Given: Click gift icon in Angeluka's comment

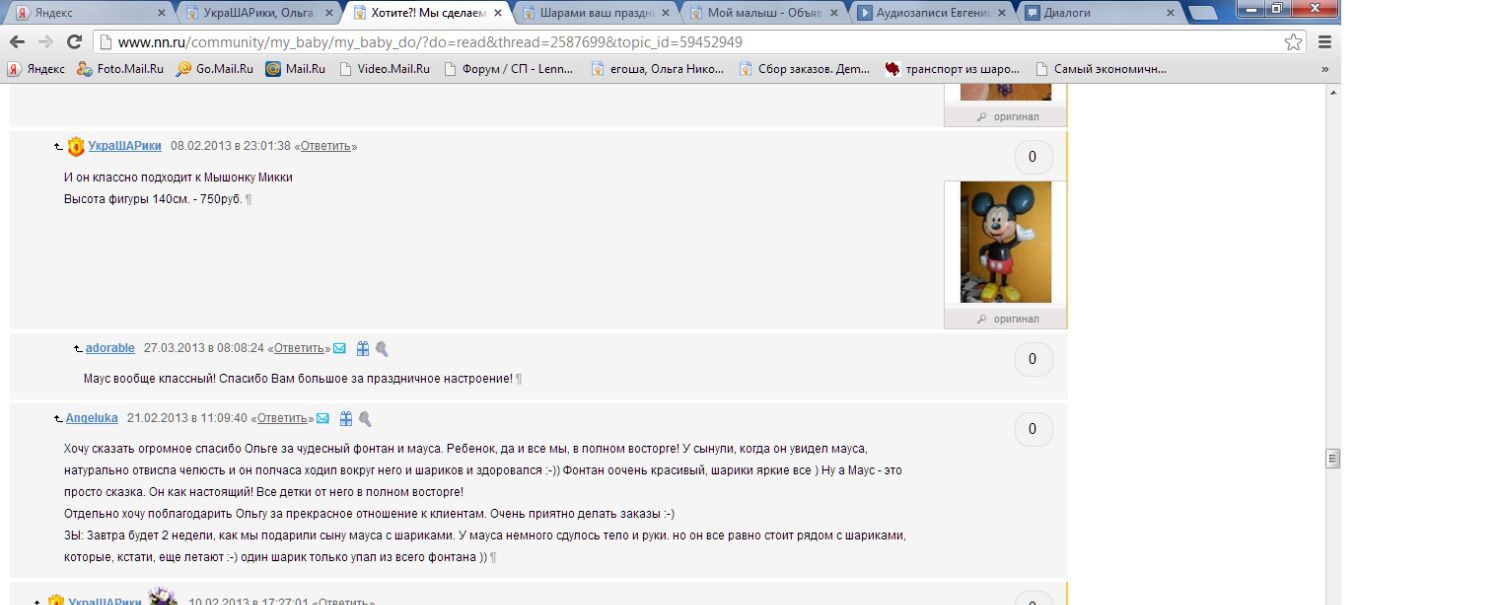Looking at the screenshot, I should (x=346, y=418).
